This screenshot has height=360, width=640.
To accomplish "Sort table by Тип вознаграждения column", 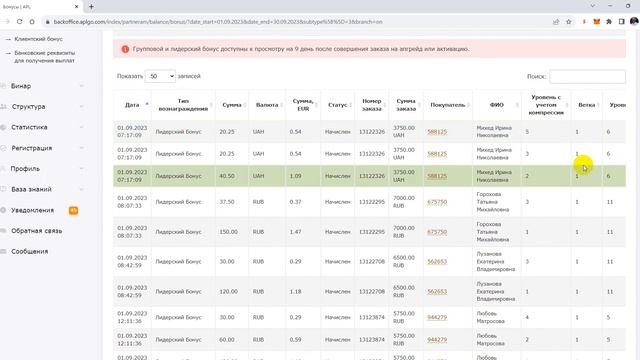I will point(183,105).
